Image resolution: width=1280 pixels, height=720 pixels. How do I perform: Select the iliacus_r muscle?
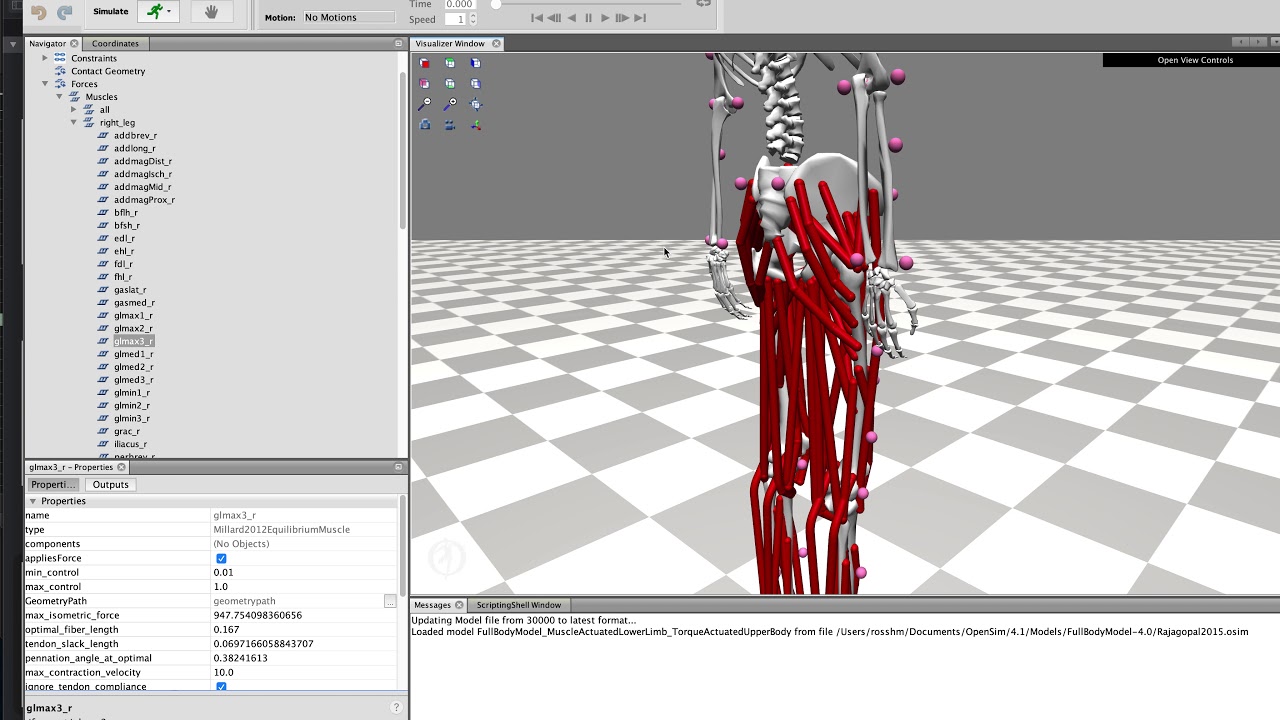(130, 444)
